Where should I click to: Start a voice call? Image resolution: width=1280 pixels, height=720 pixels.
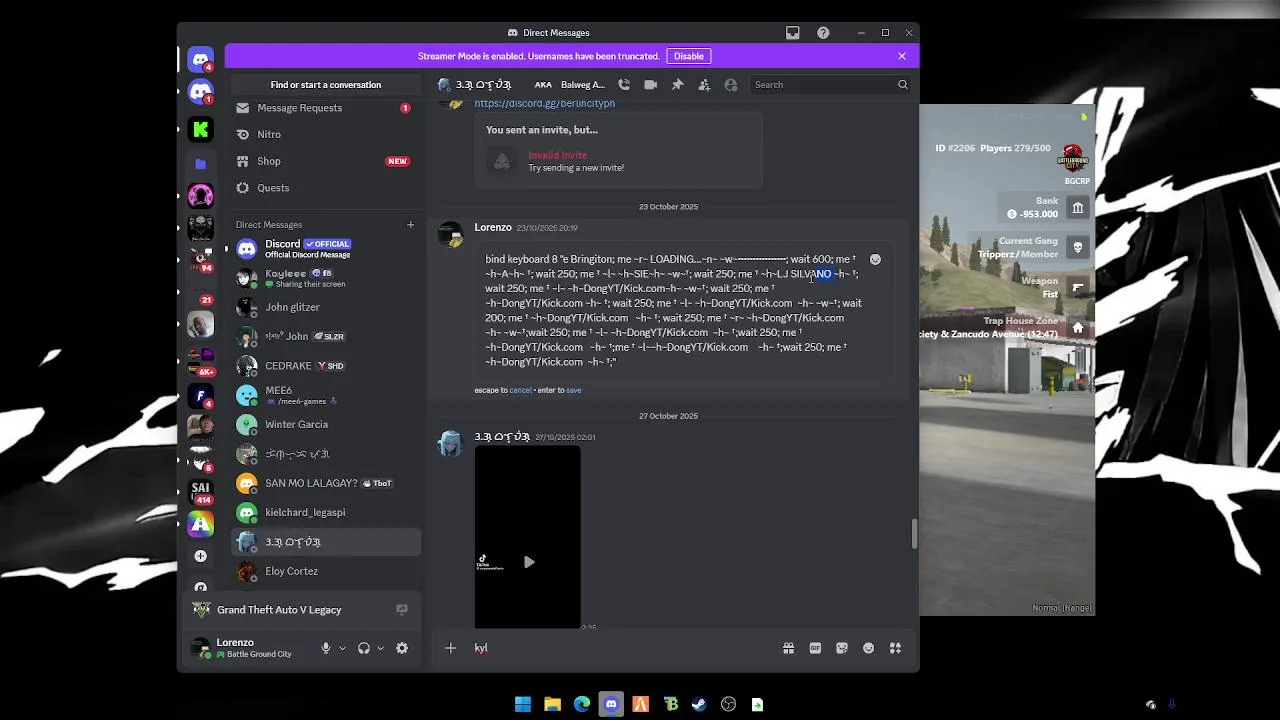[x=624, y=85]
